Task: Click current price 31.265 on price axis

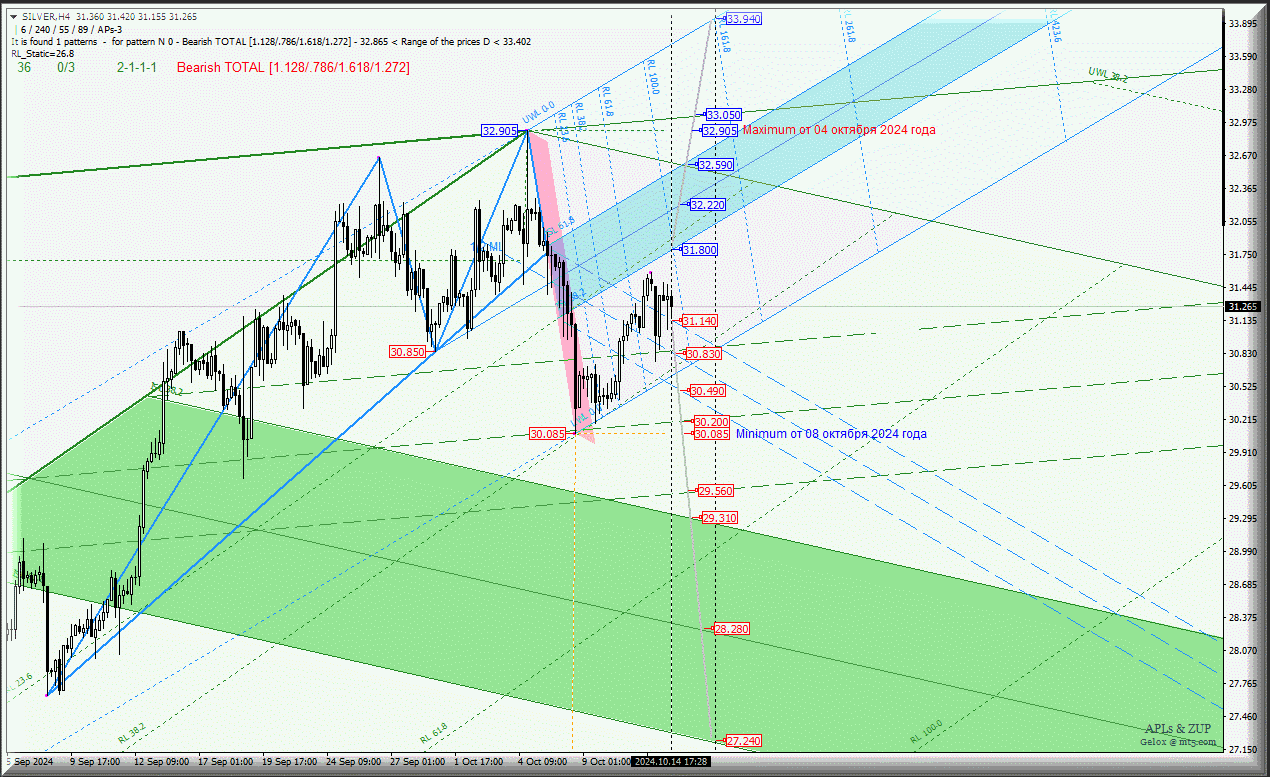Action: (x=1243, y=307)
